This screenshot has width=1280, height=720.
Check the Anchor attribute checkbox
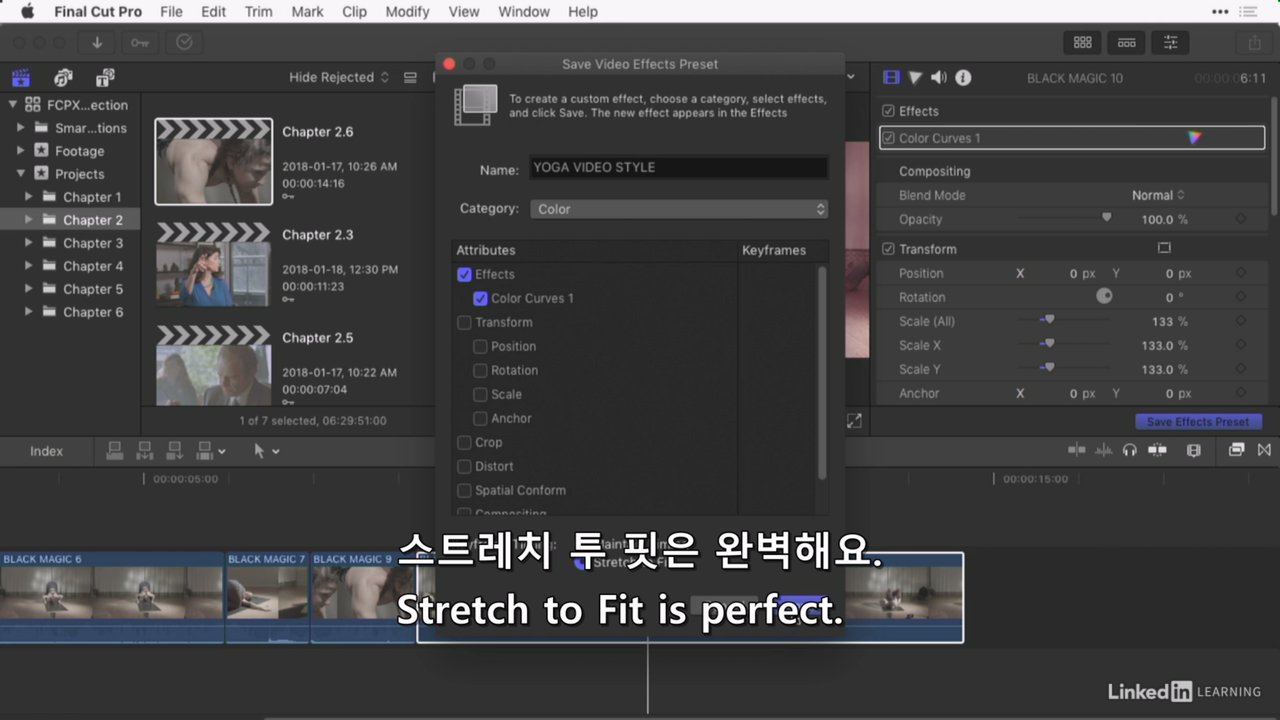[x=480, y=418]
